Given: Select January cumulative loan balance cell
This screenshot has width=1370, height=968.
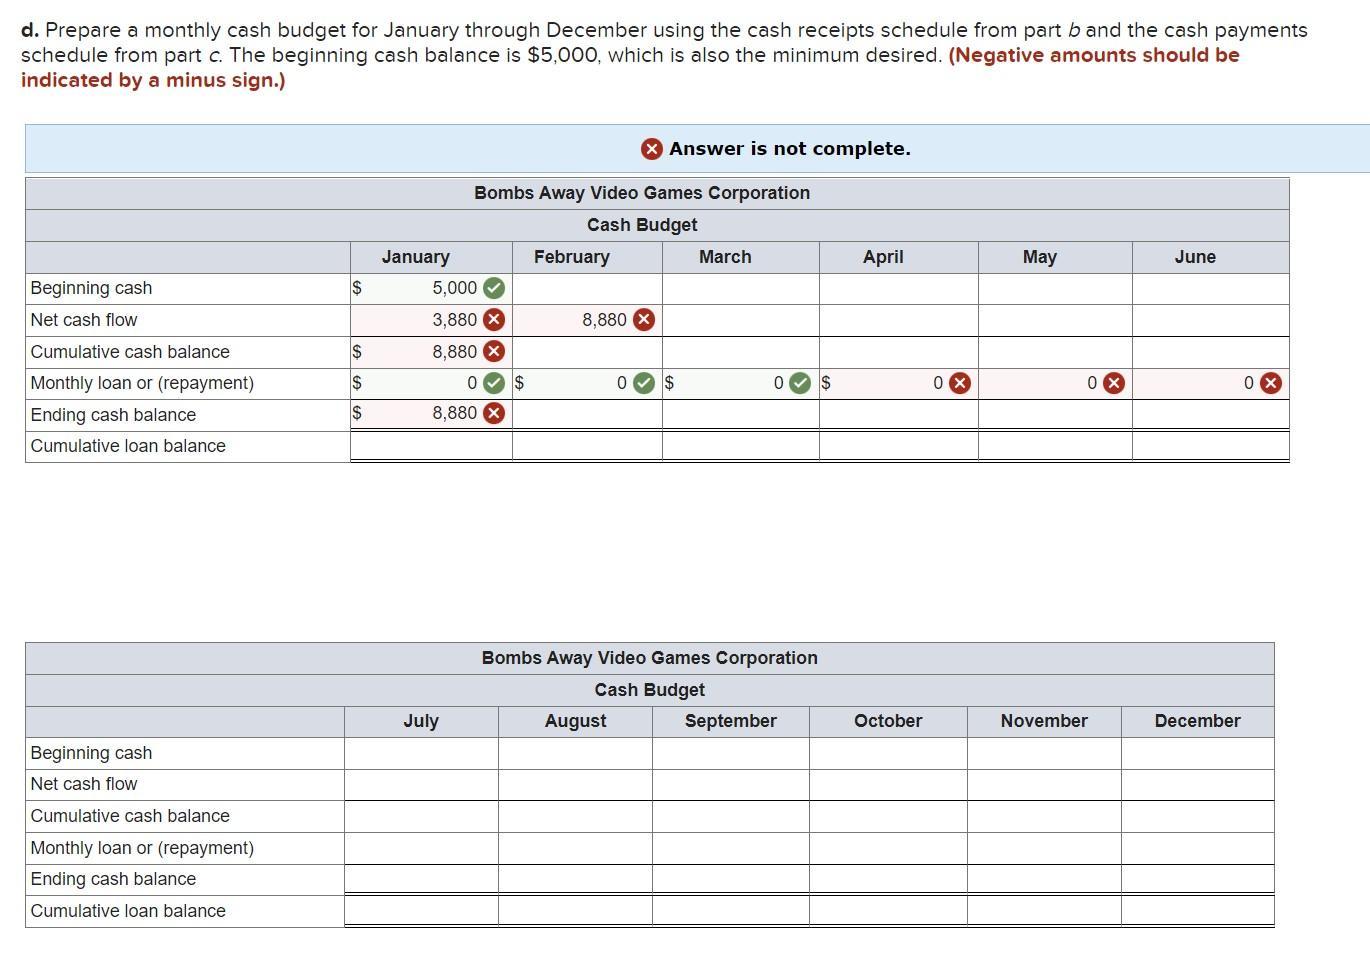Looking at the screenshot, I should pyautogui.click(x=431, y=446).
